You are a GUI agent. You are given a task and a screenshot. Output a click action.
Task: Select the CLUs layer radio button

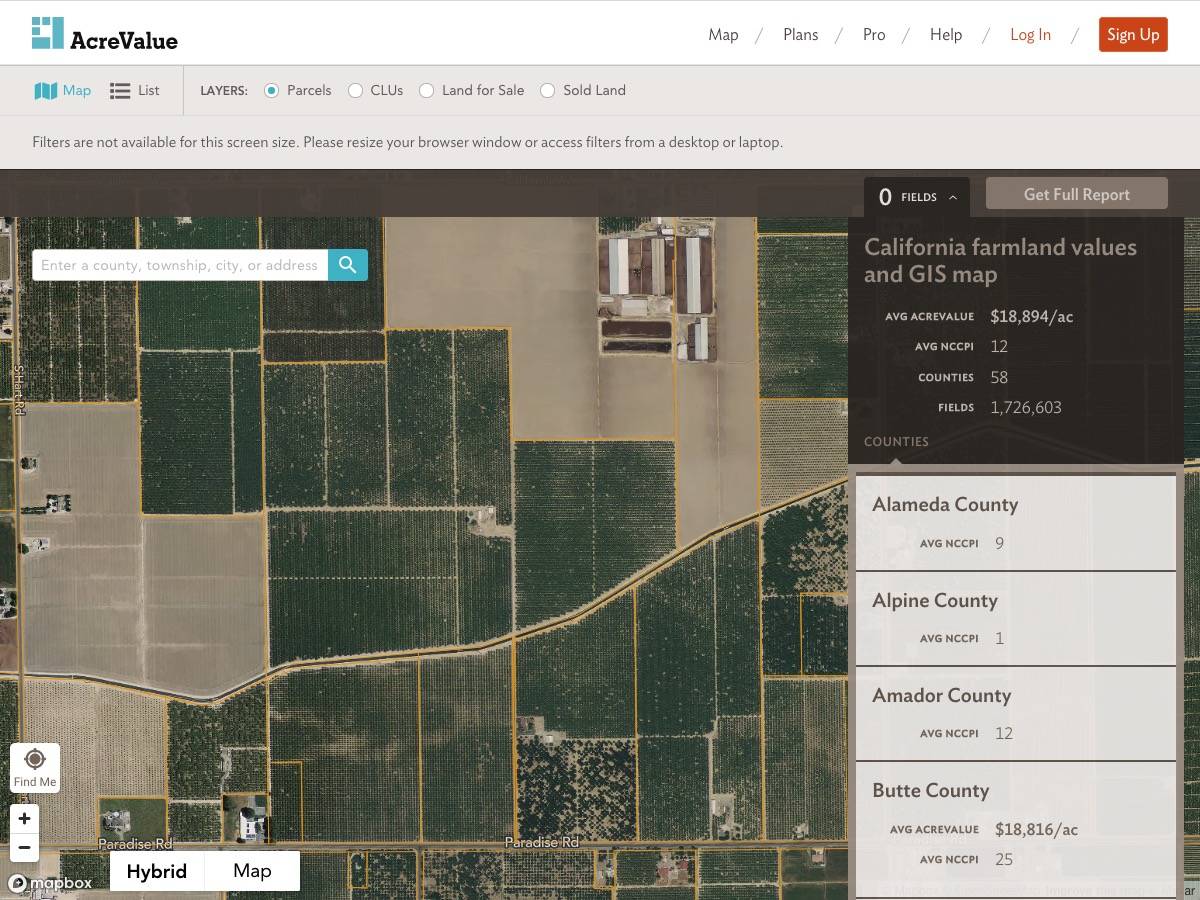pos(355,90)
